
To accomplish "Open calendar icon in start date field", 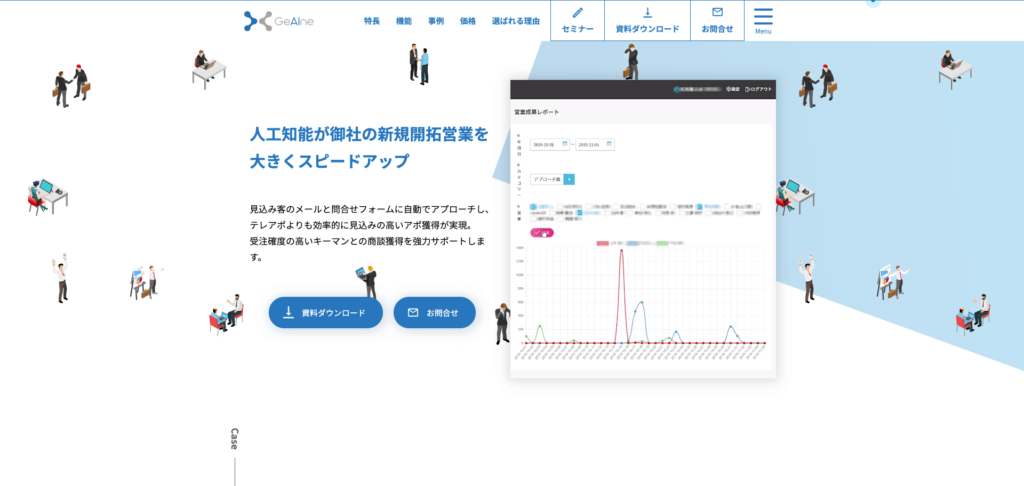I will click(x=565, y=144).
